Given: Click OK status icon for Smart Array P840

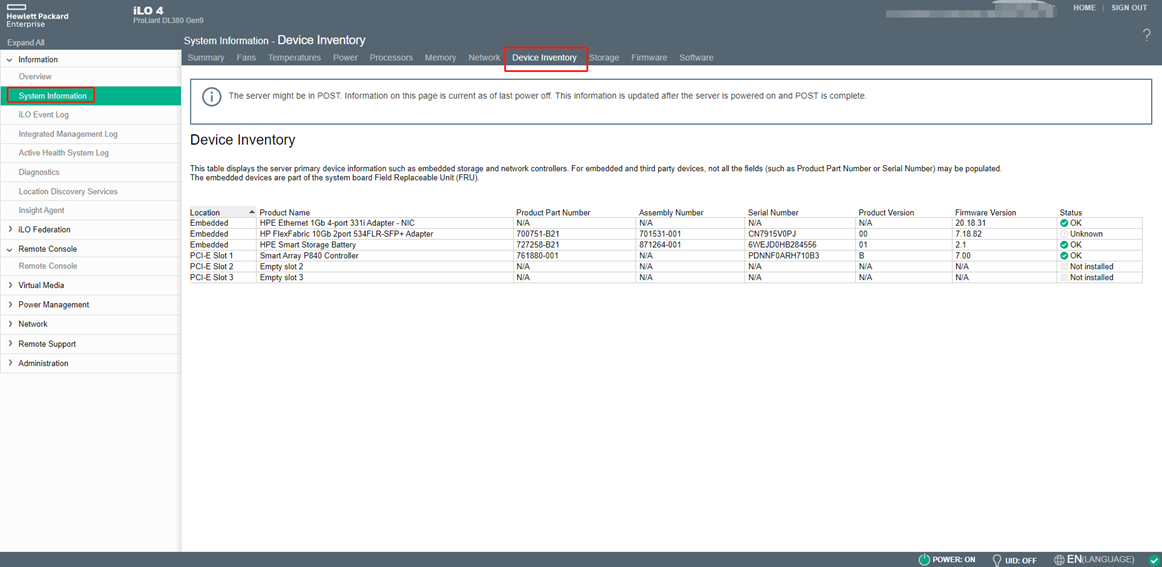Looking at the screenshot, I should click(x=1064, y=256).
